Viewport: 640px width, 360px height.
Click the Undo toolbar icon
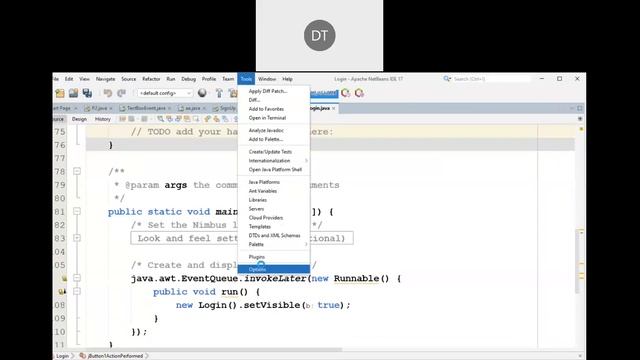pos(108,93)
